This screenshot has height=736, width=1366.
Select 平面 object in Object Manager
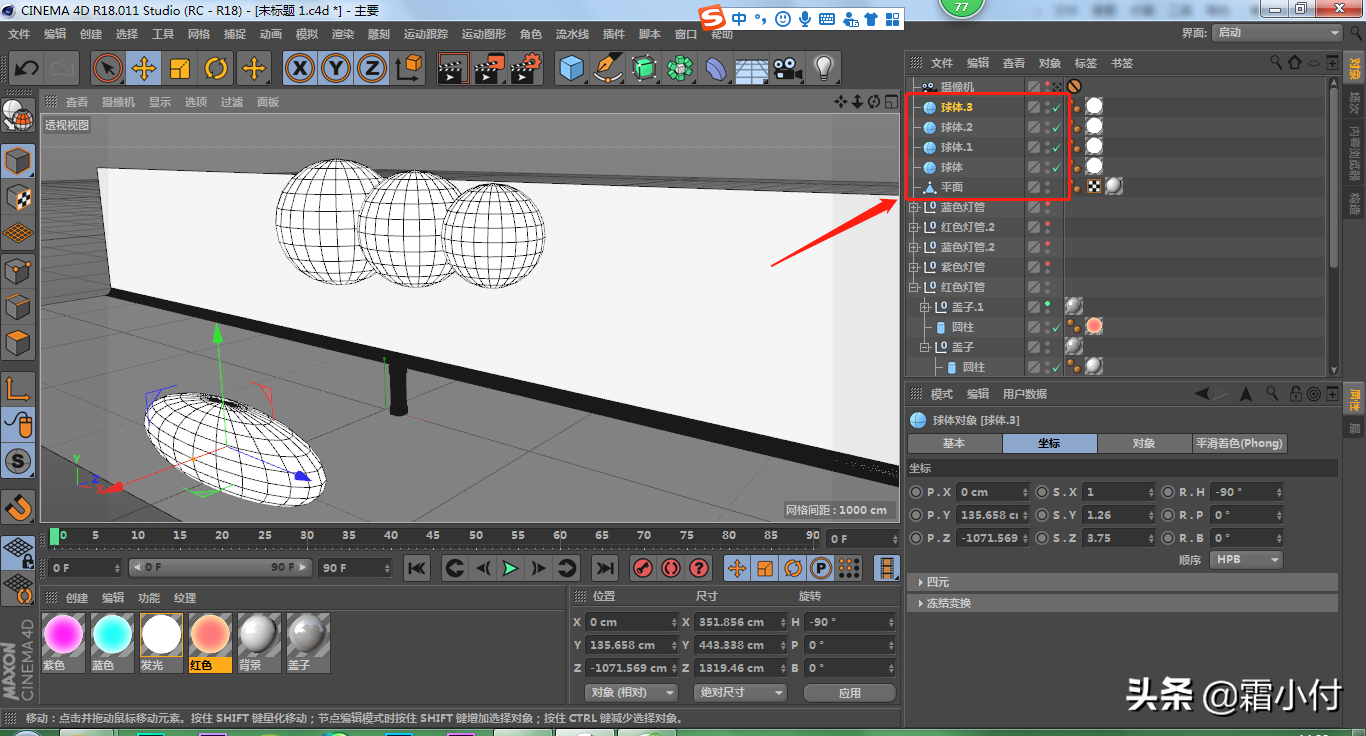[x=951, y=187]
